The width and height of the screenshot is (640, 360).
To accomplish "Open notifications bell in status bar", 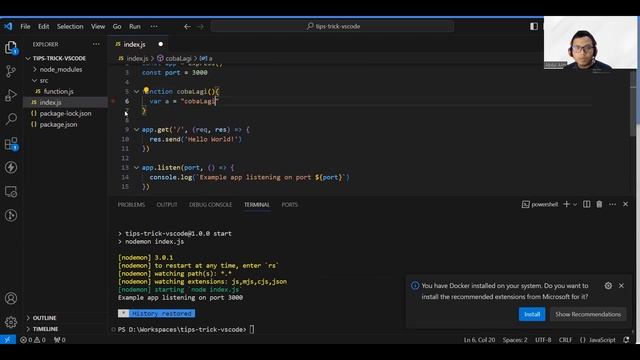I will pyautogui.click(x=626, y=340).
